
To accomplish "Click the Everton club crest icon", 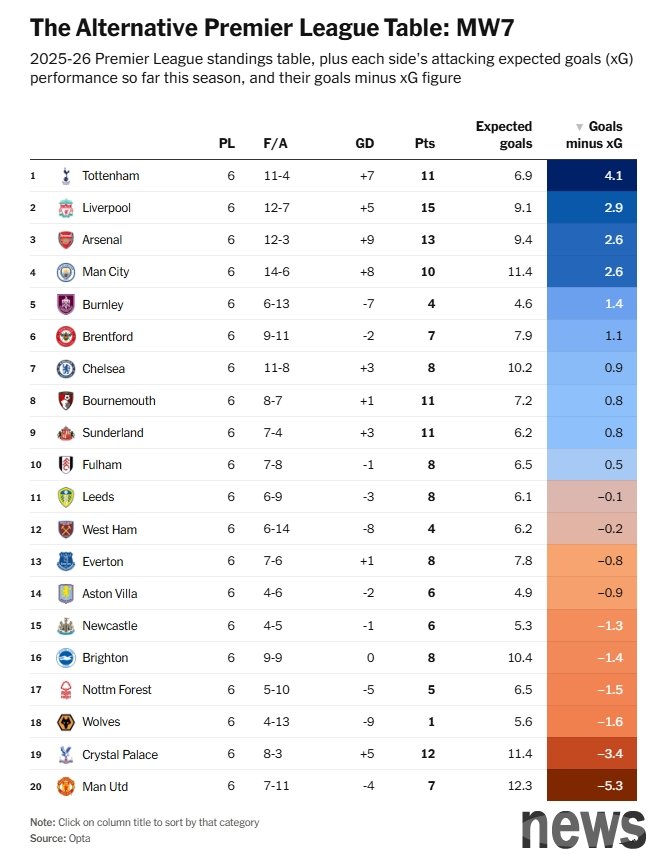I will 66,561.
